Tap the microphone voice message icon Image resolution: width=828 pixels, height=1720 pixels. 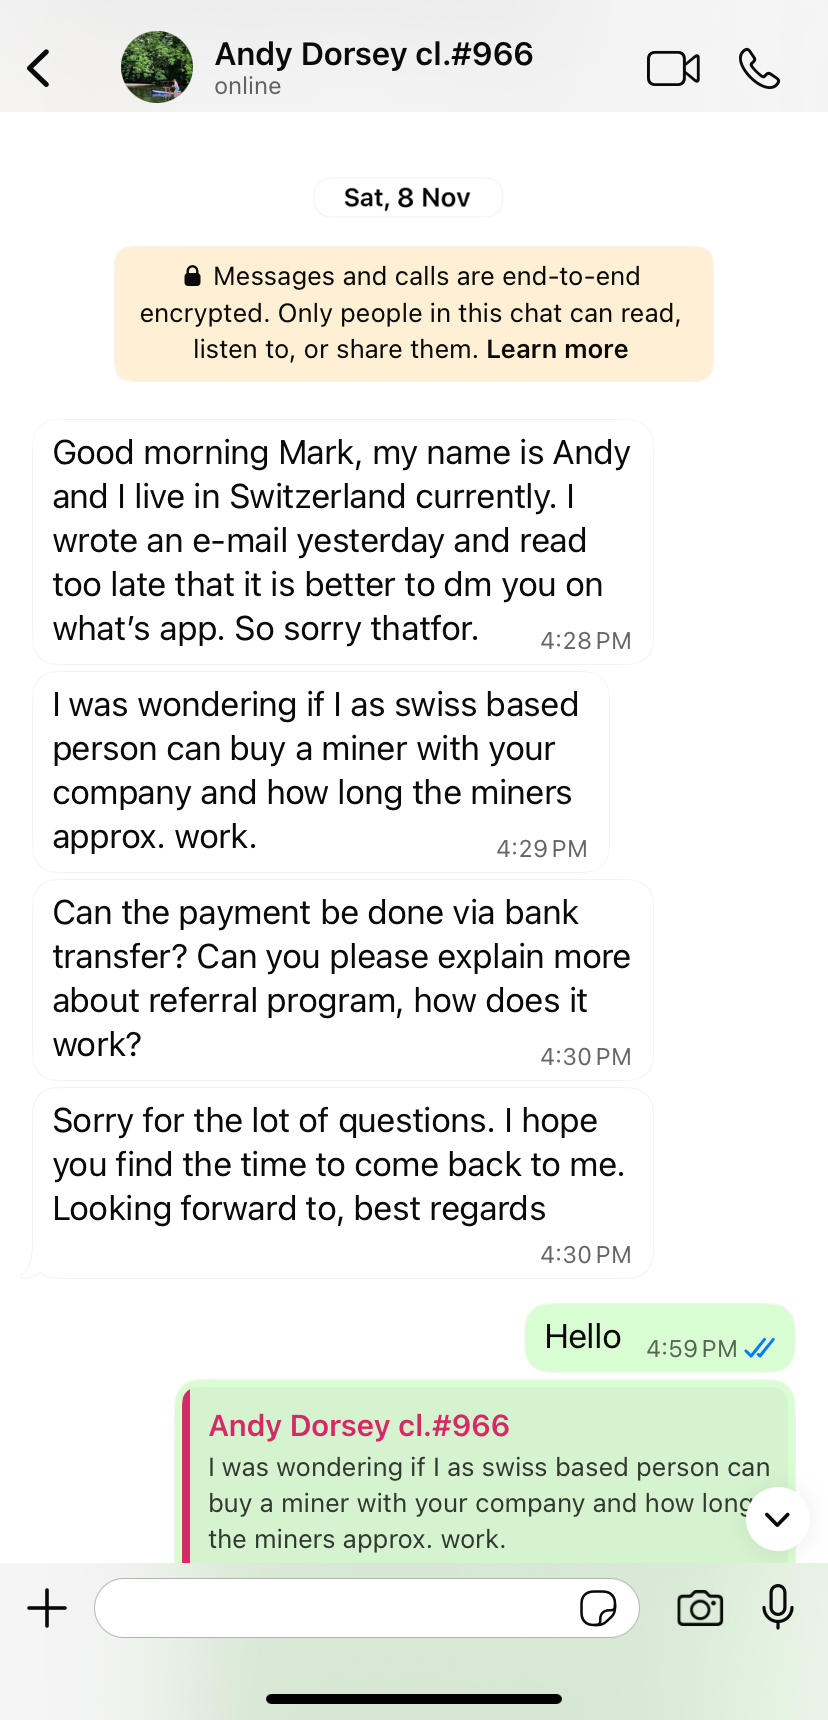(x=777, y=1608)
